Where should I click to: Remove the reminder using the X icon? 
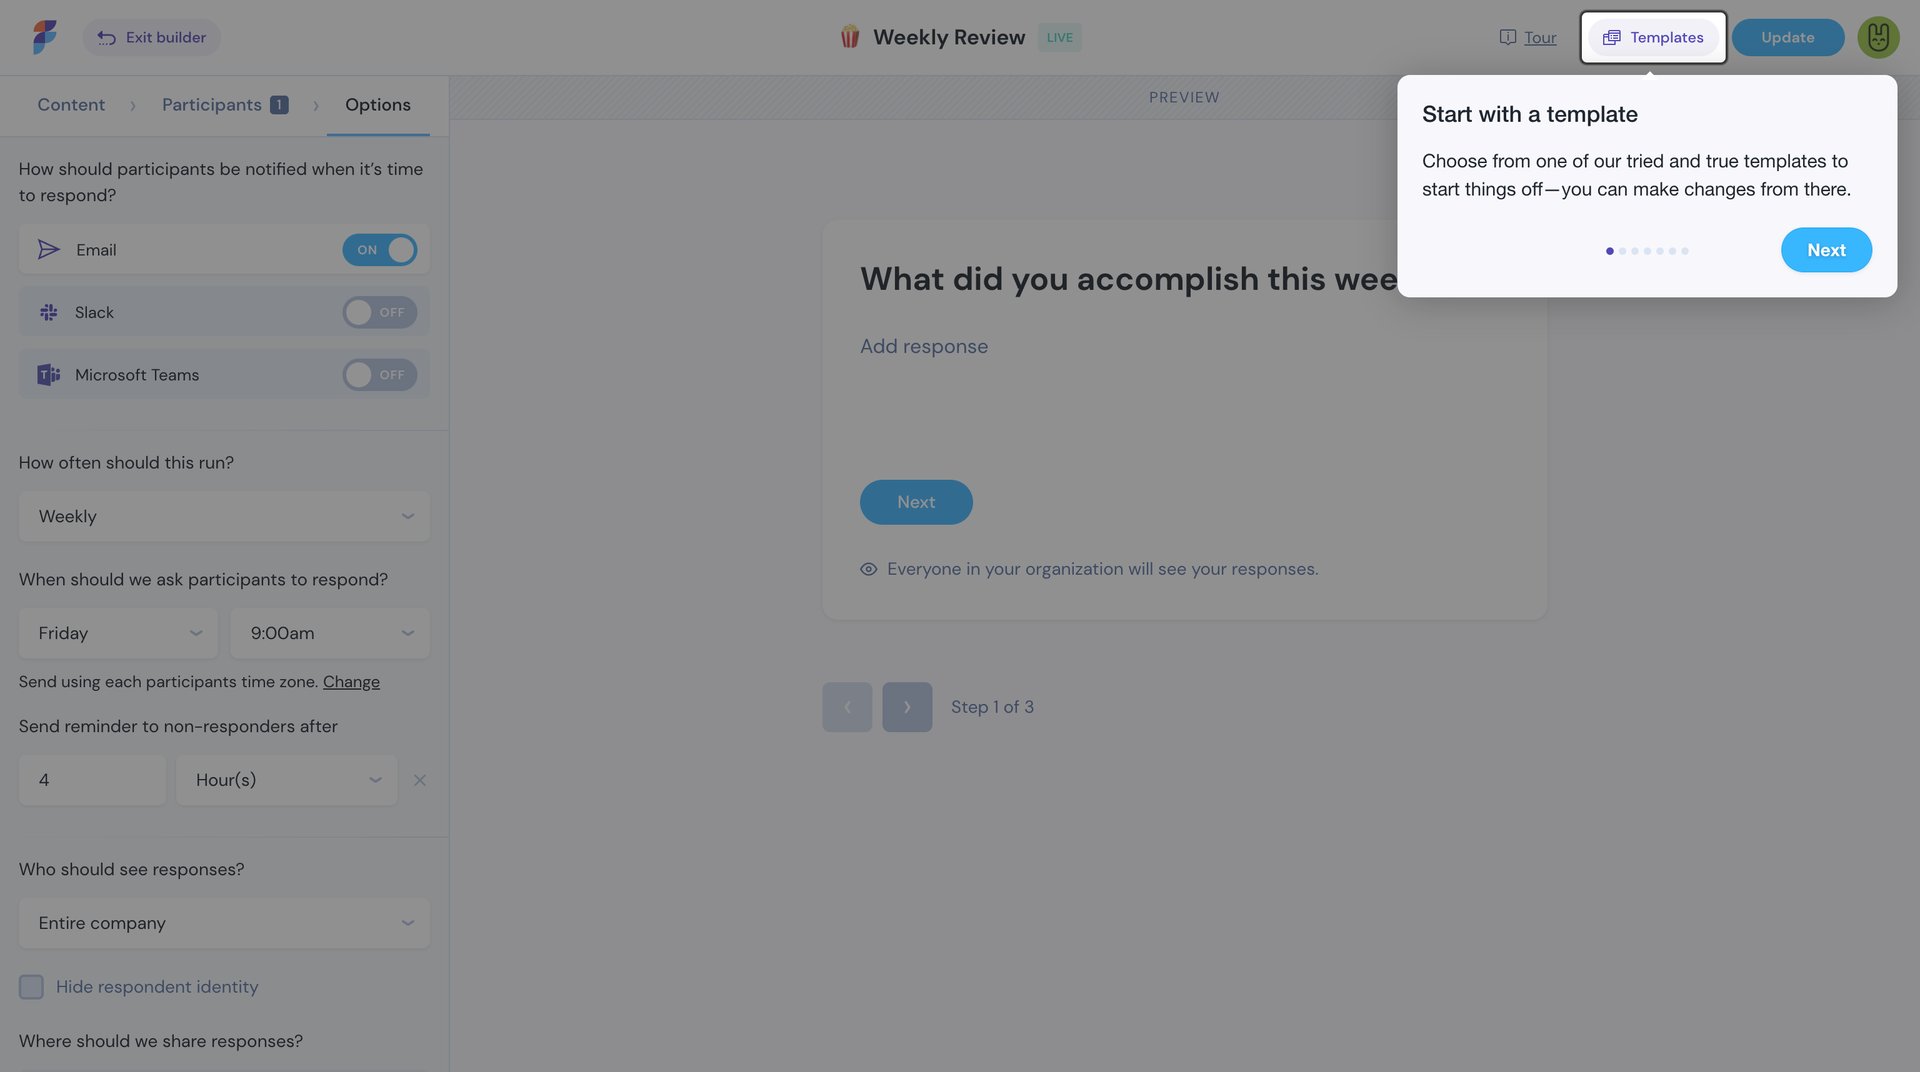coord(420,780)
